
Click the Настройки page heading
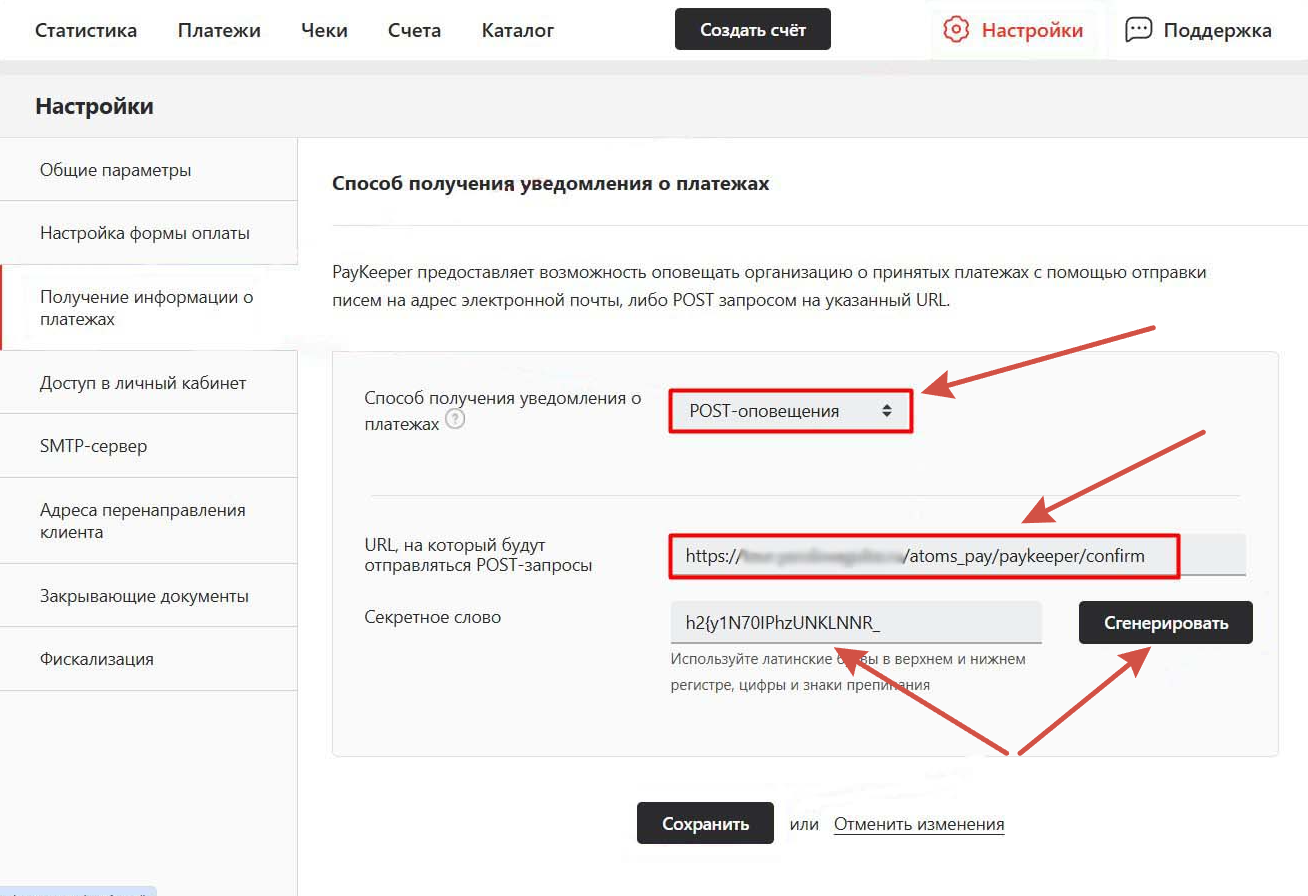pos(95,106)
